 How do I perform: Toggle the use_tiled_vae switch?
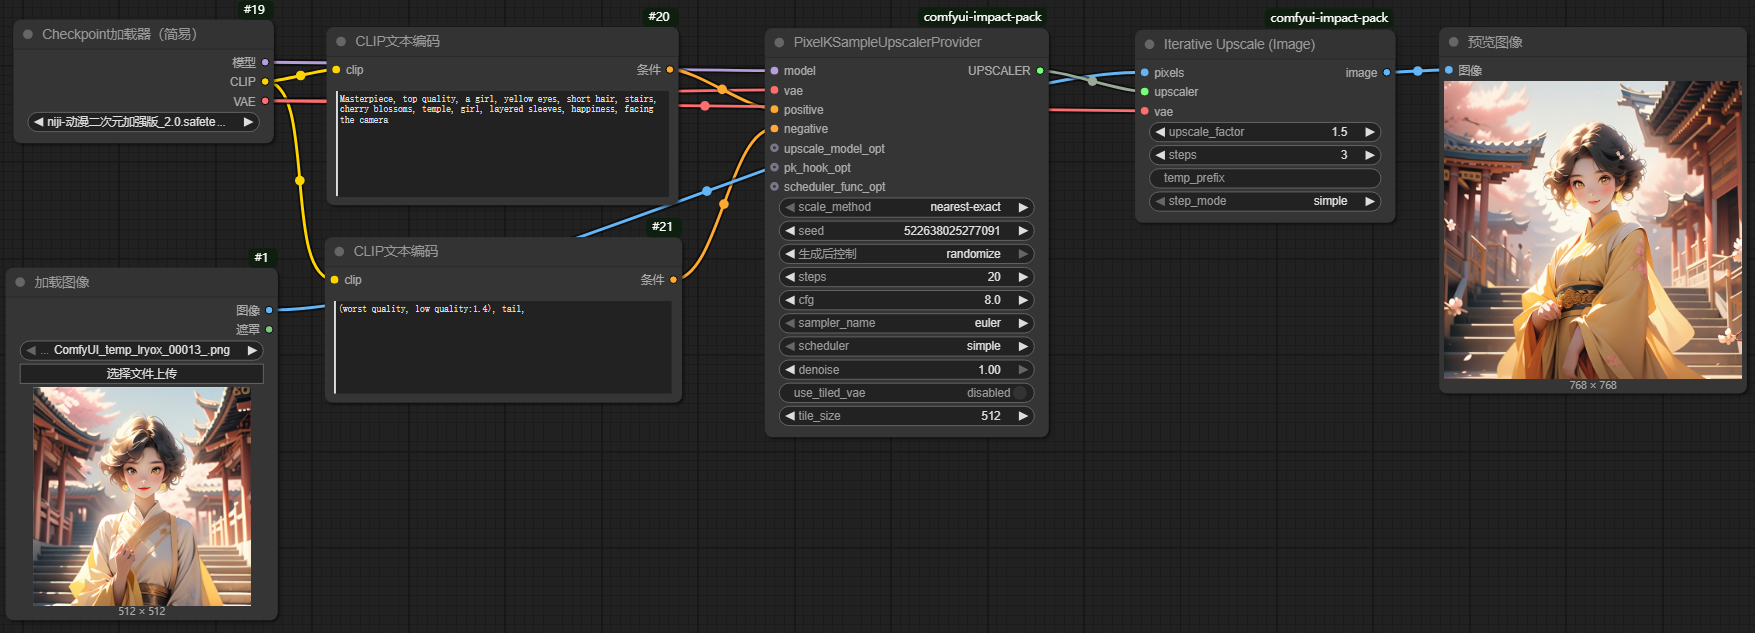1019,393
